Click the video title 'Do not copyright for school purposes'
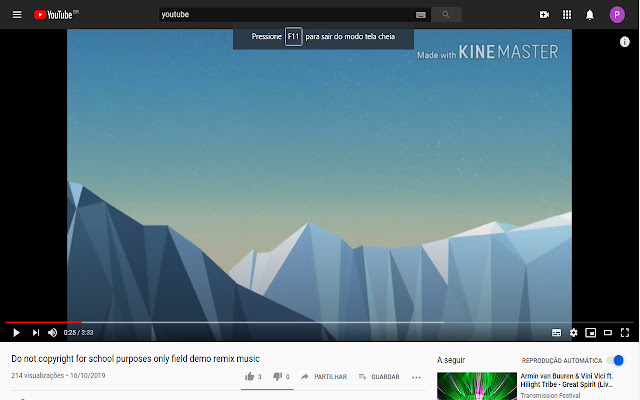The width and height of the screenshot is (640, 400). [136, 358]
